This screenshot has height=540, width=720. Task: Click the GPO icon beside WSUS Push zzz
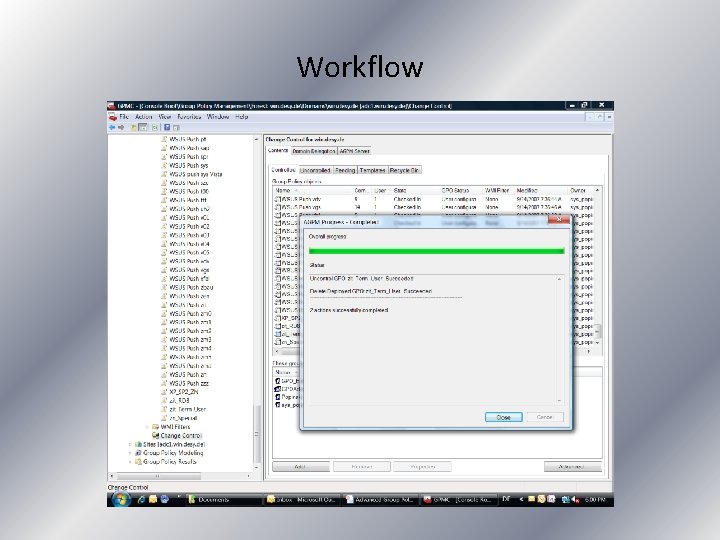click(164, 383)
